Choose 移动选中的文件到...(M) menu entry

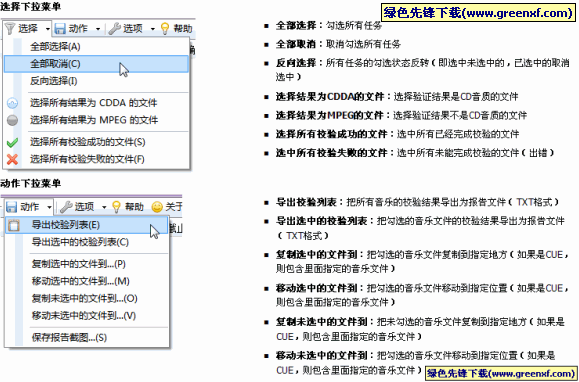tap(87, 282)
